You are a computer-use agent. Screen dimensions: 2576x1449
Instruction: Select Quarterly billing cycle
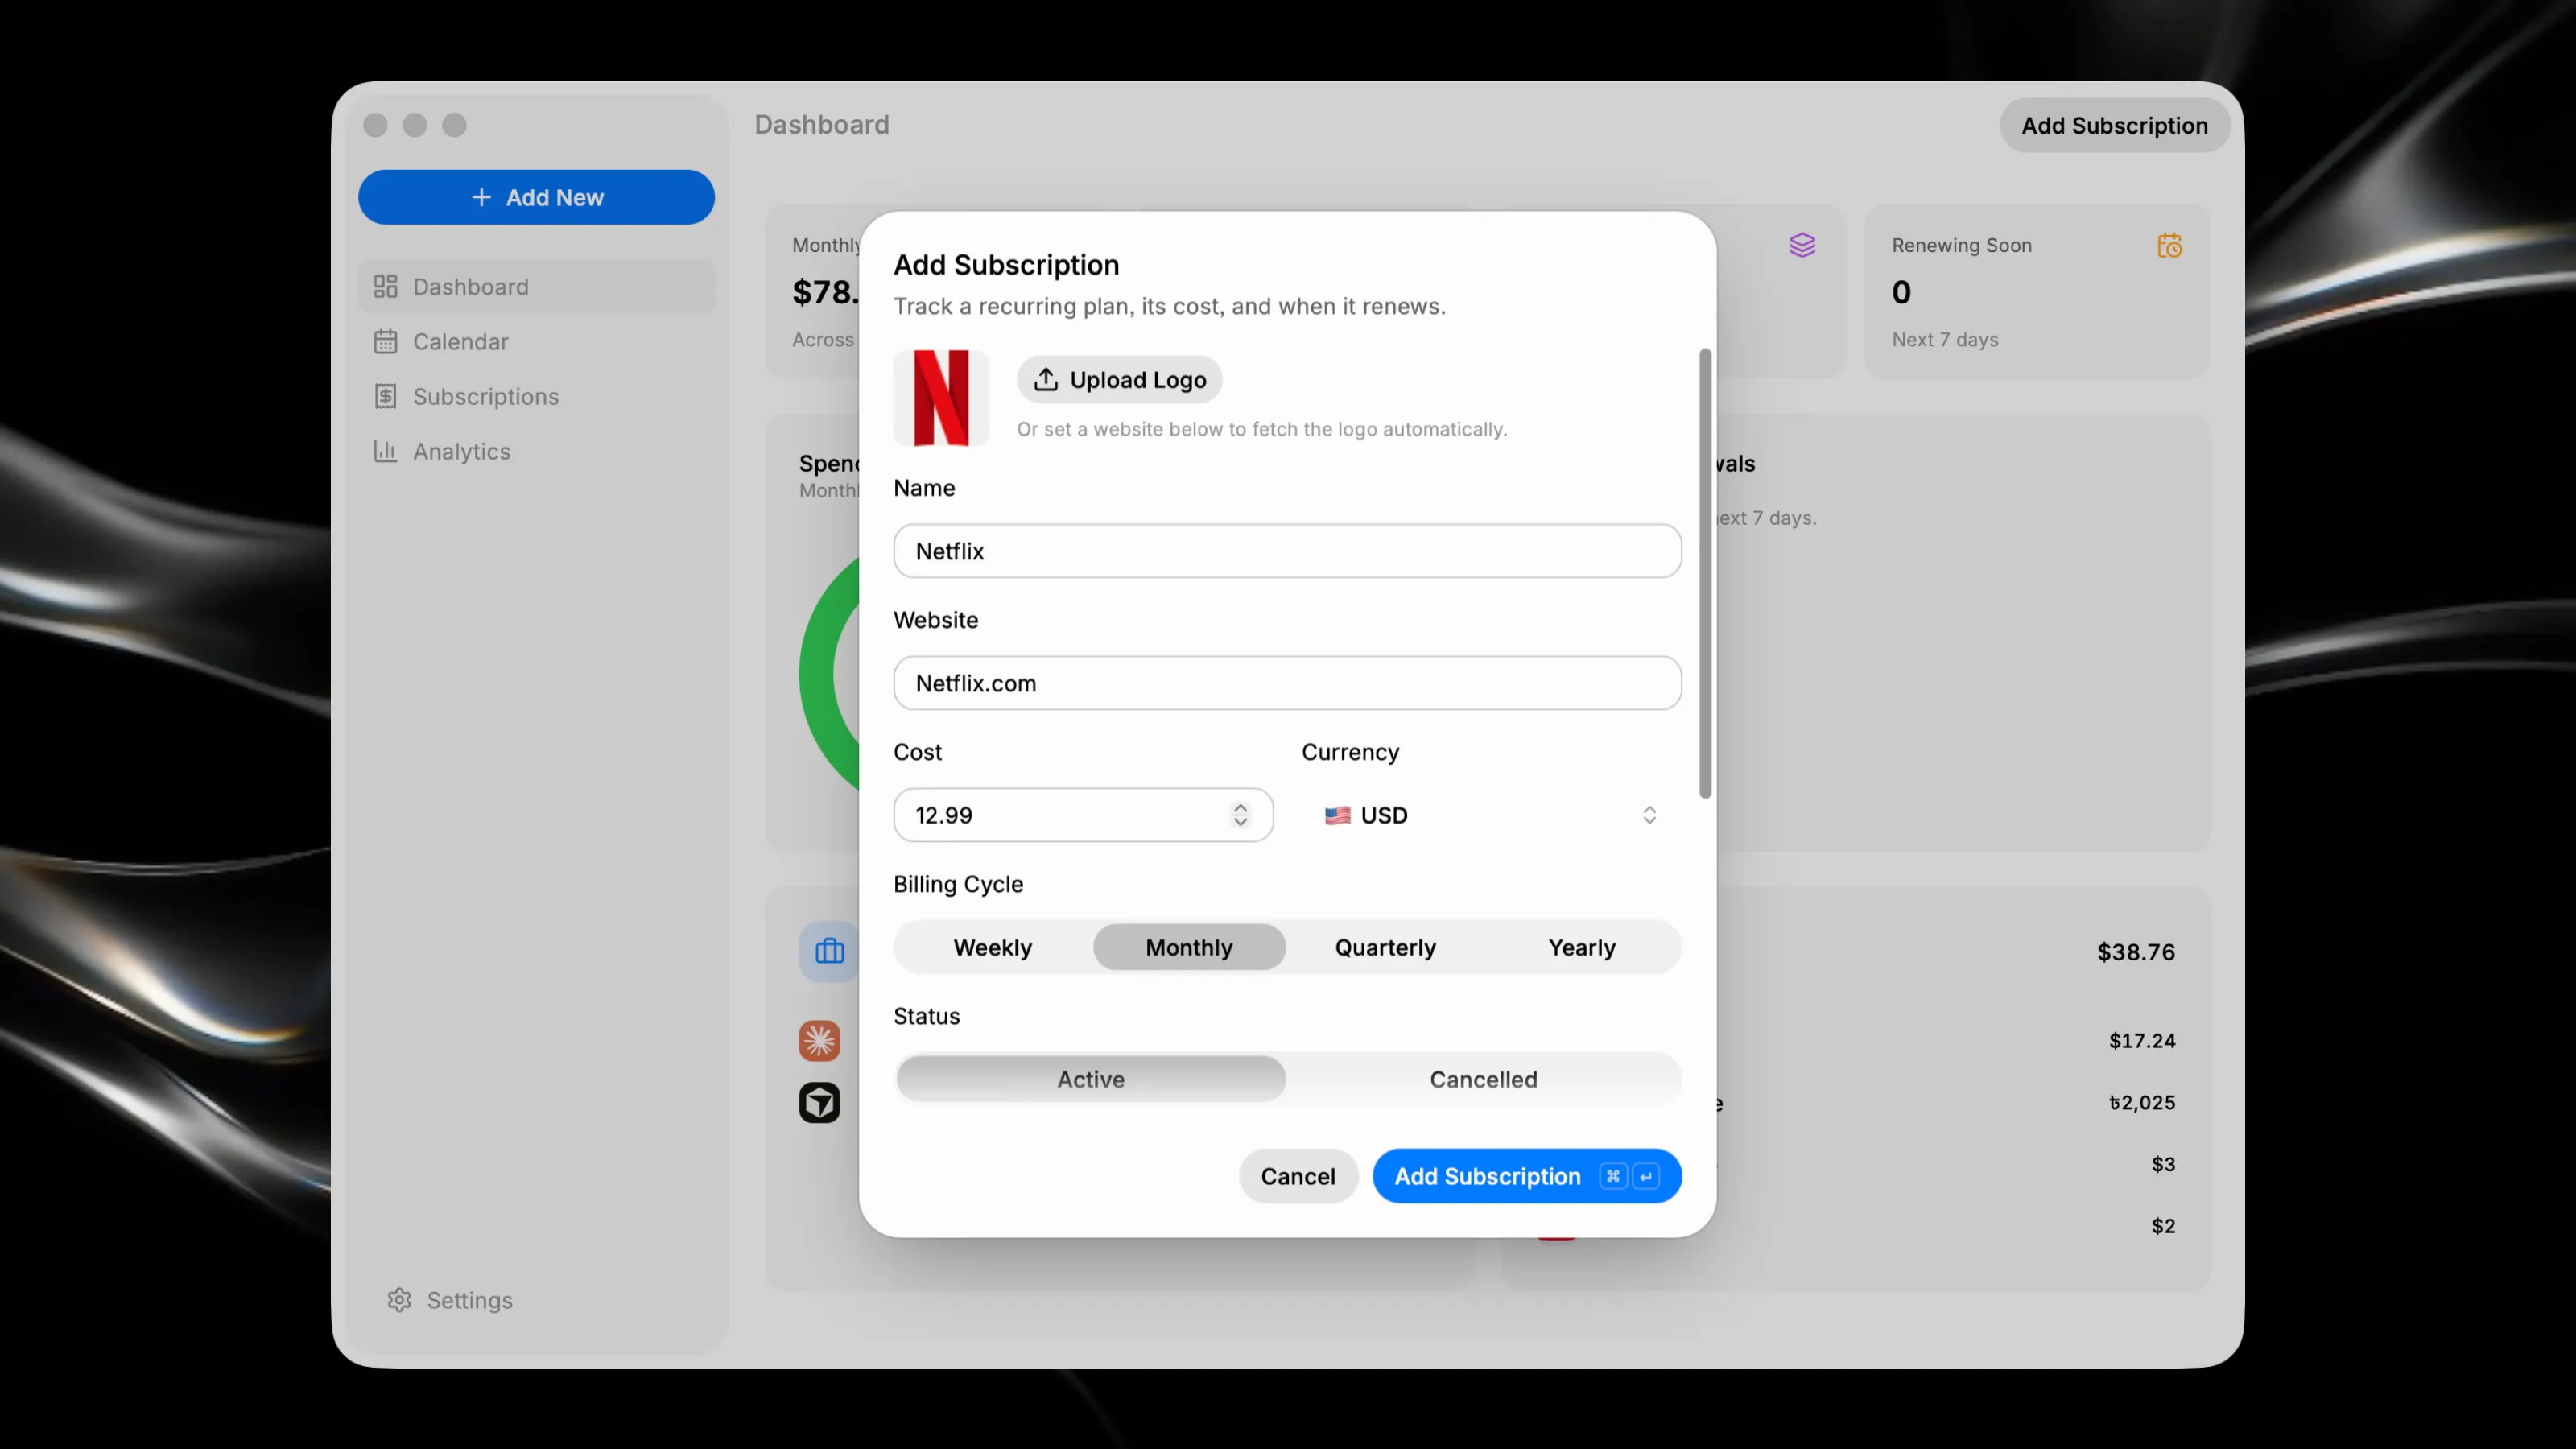click(x=1385, y=947)
